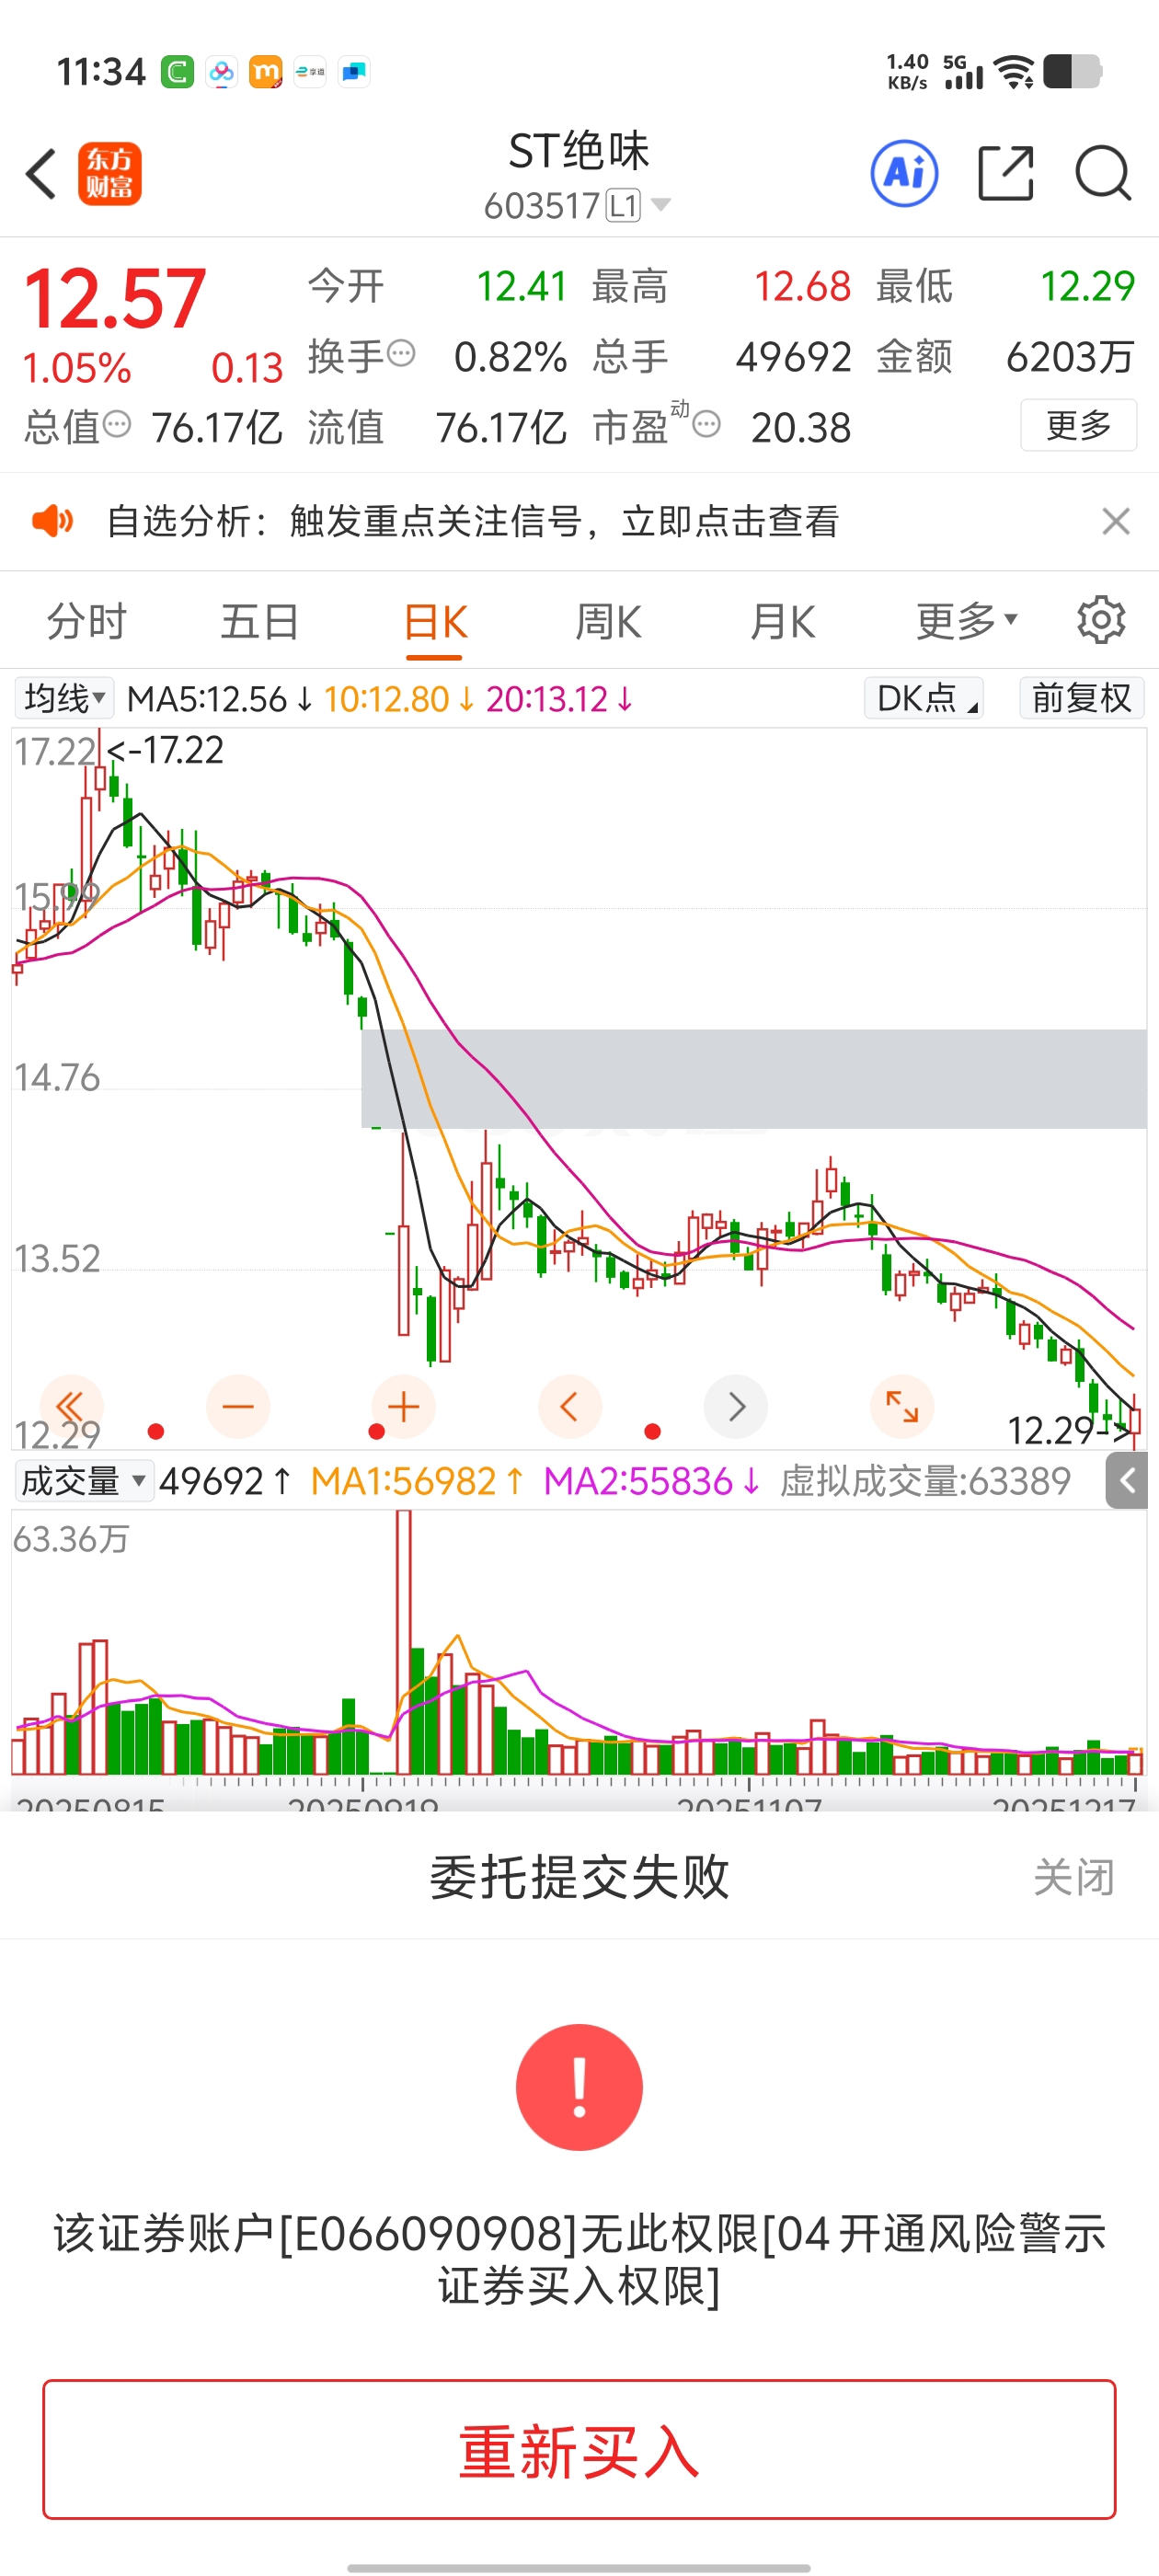Viewport: 1159px width, 2576px height.
Task: Tap the 金额 6203万 value
Action: click(1070, 357)
